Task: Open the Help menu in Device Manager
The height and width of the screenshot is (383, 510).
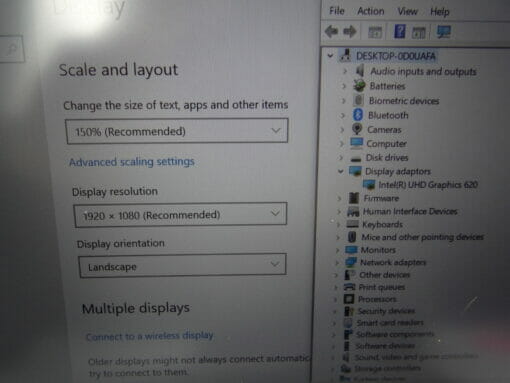Action: point(440,12)
